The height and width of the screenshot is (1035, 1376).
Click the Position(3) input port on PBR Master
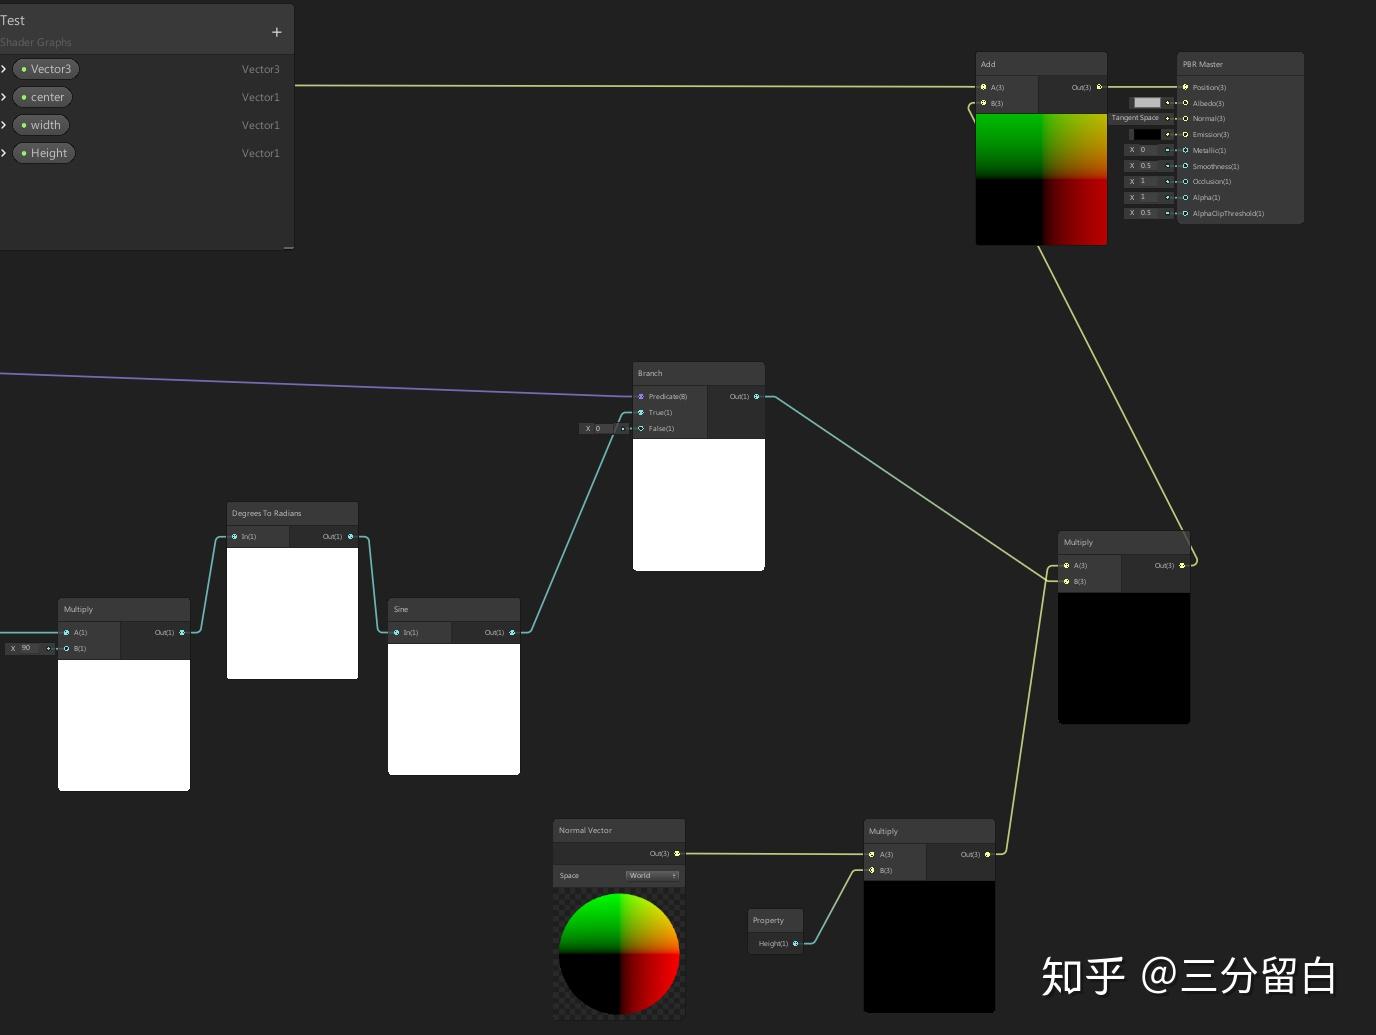click(x=1186, y=87)
